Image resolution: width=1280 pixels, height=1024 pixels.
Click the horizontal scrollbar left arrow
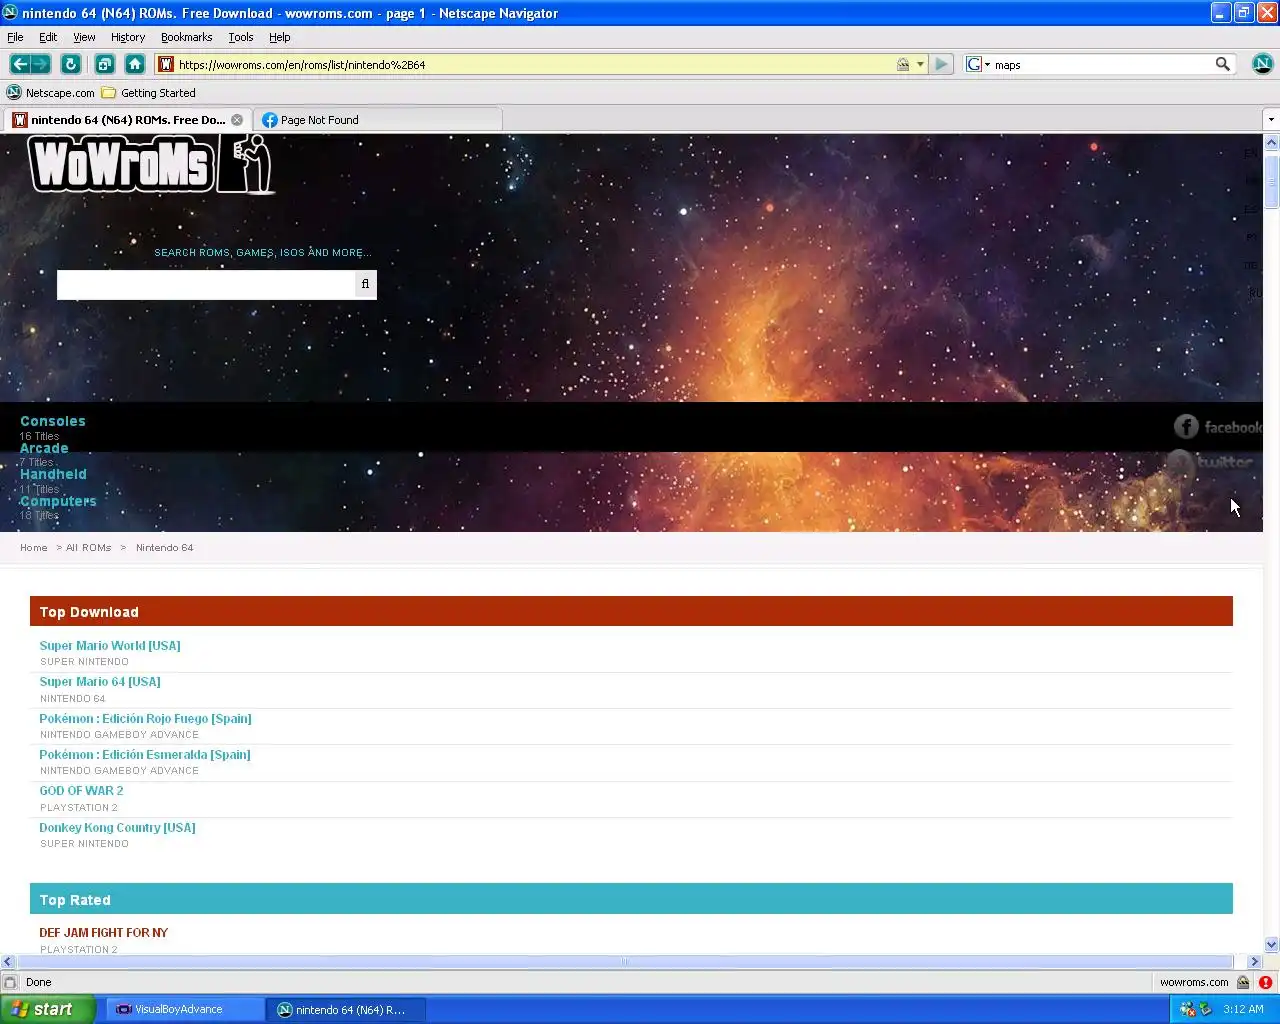[8, 961]
